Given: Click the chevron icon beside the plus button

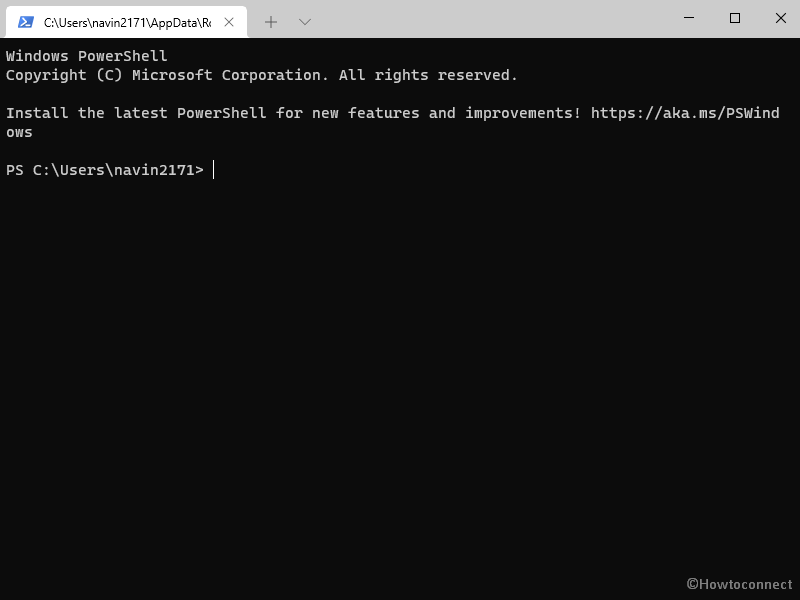Looking at the screenshot, I should click(x=303, y=20).
